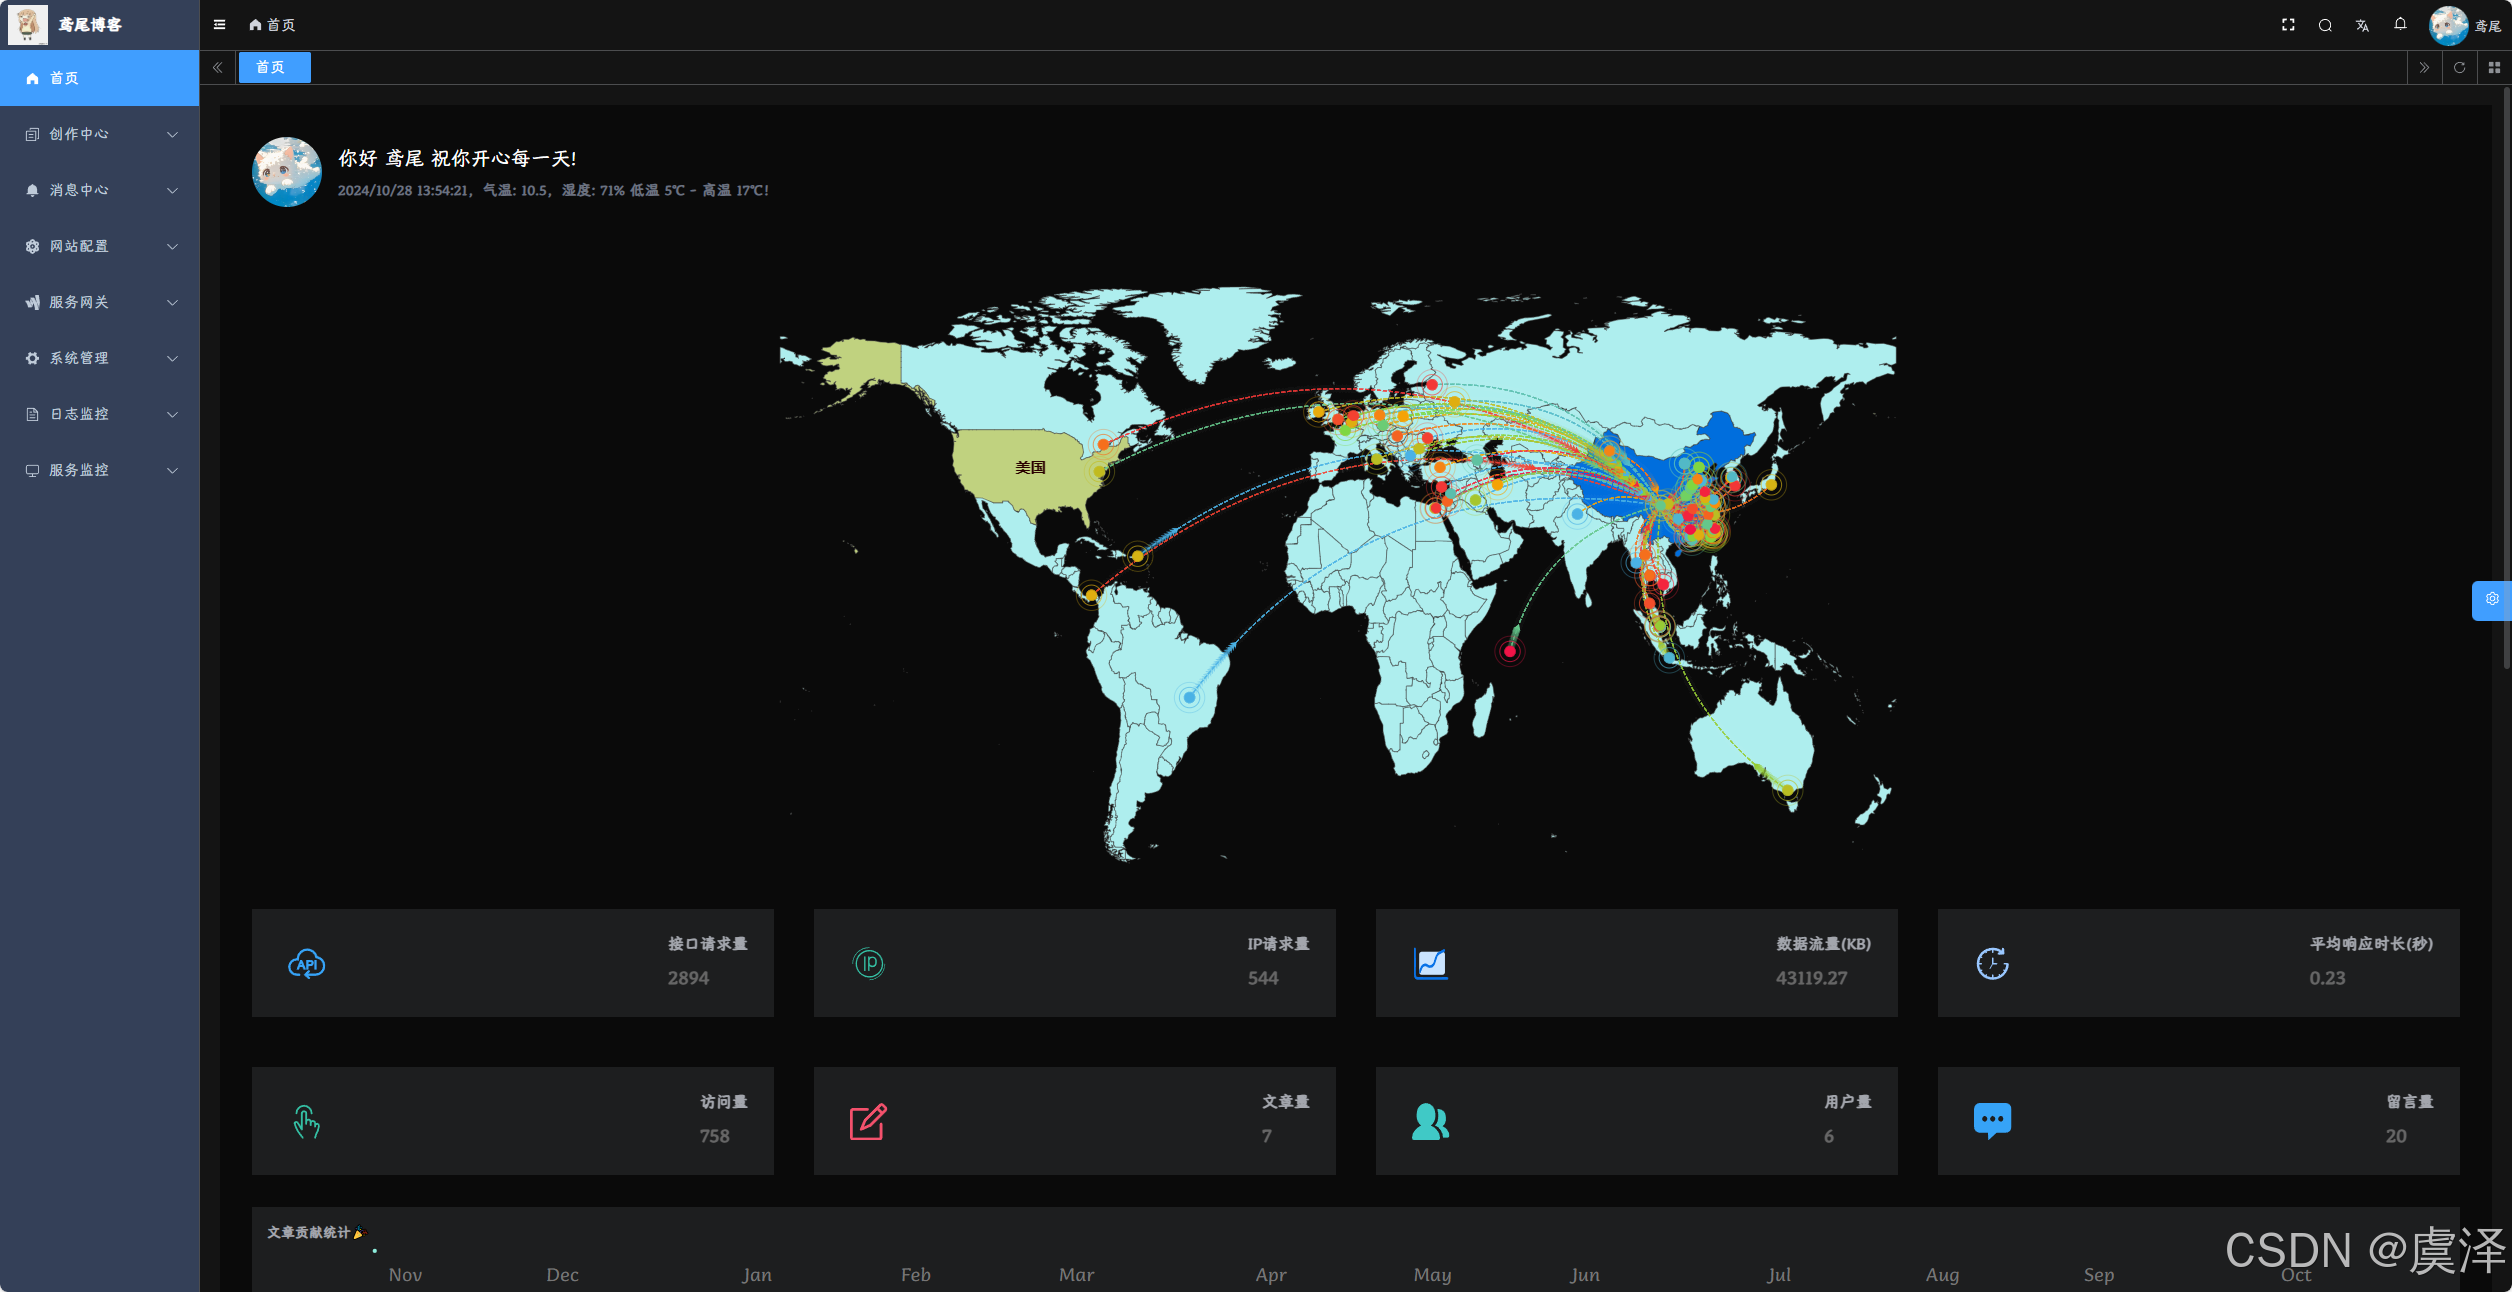Click the 留言量 value 20
2512x1292 pixels.
click(2396, 1136)
